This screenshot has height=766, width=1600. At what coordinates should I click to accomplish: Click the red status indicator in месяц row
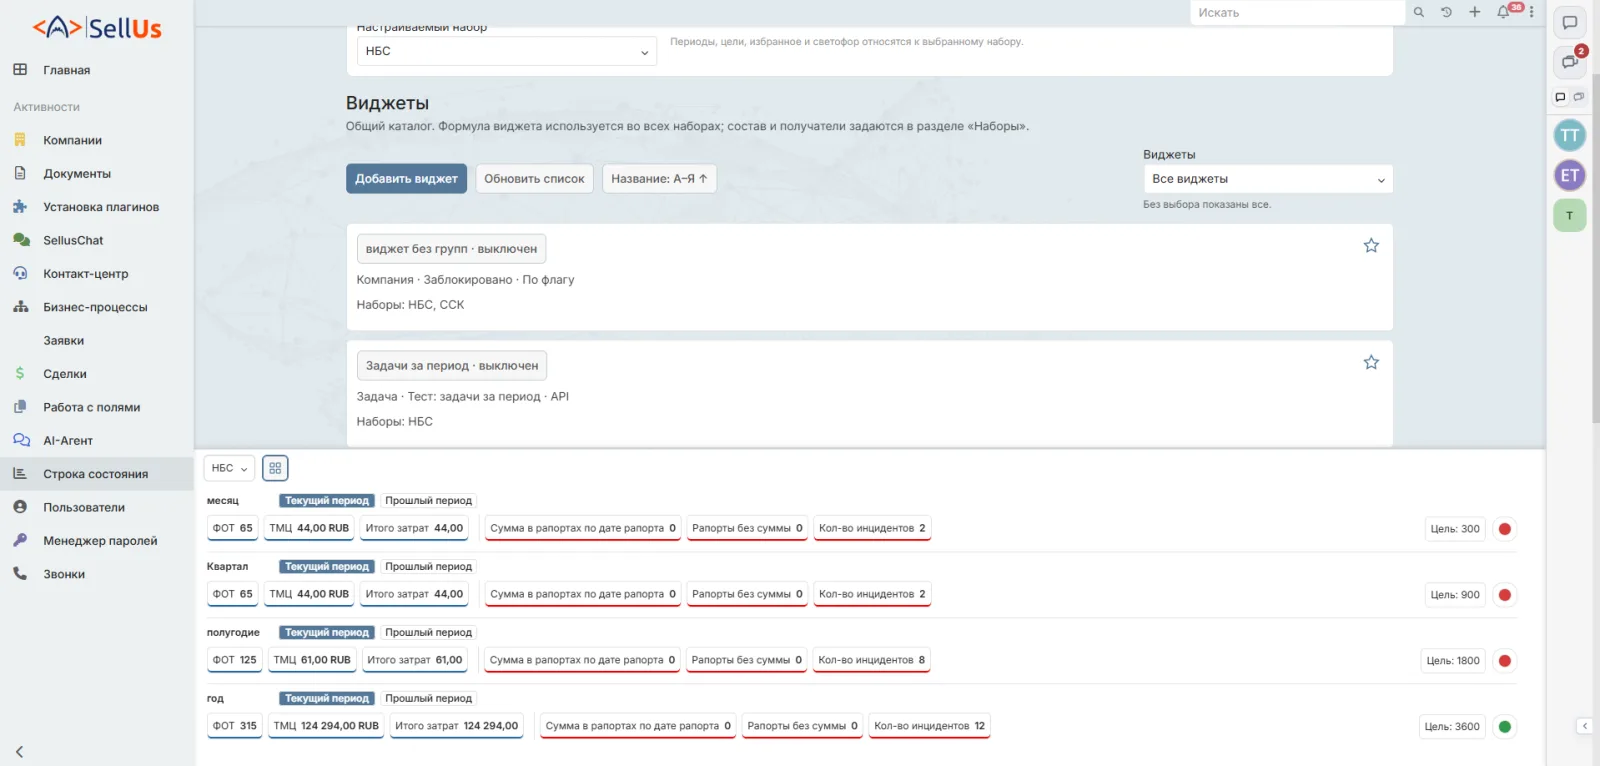(1504, 529)
